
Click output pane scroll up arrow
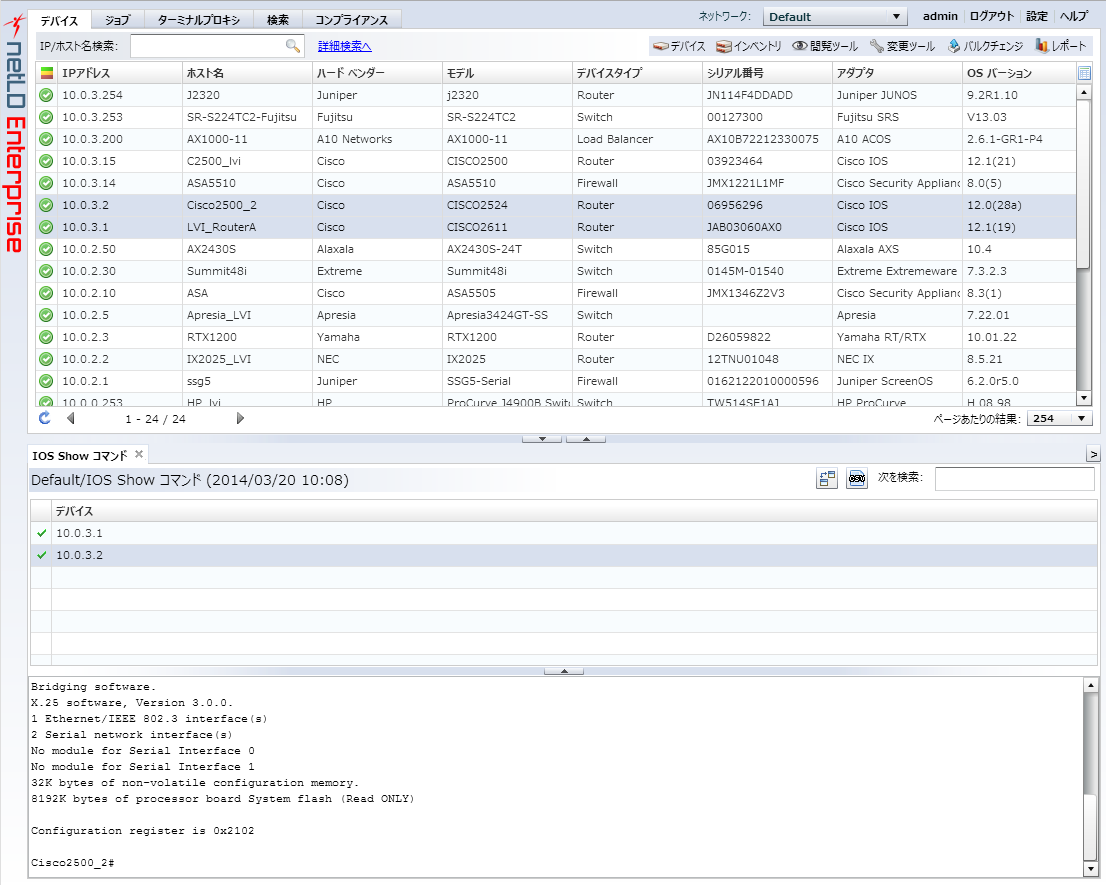coord(1090,685)
